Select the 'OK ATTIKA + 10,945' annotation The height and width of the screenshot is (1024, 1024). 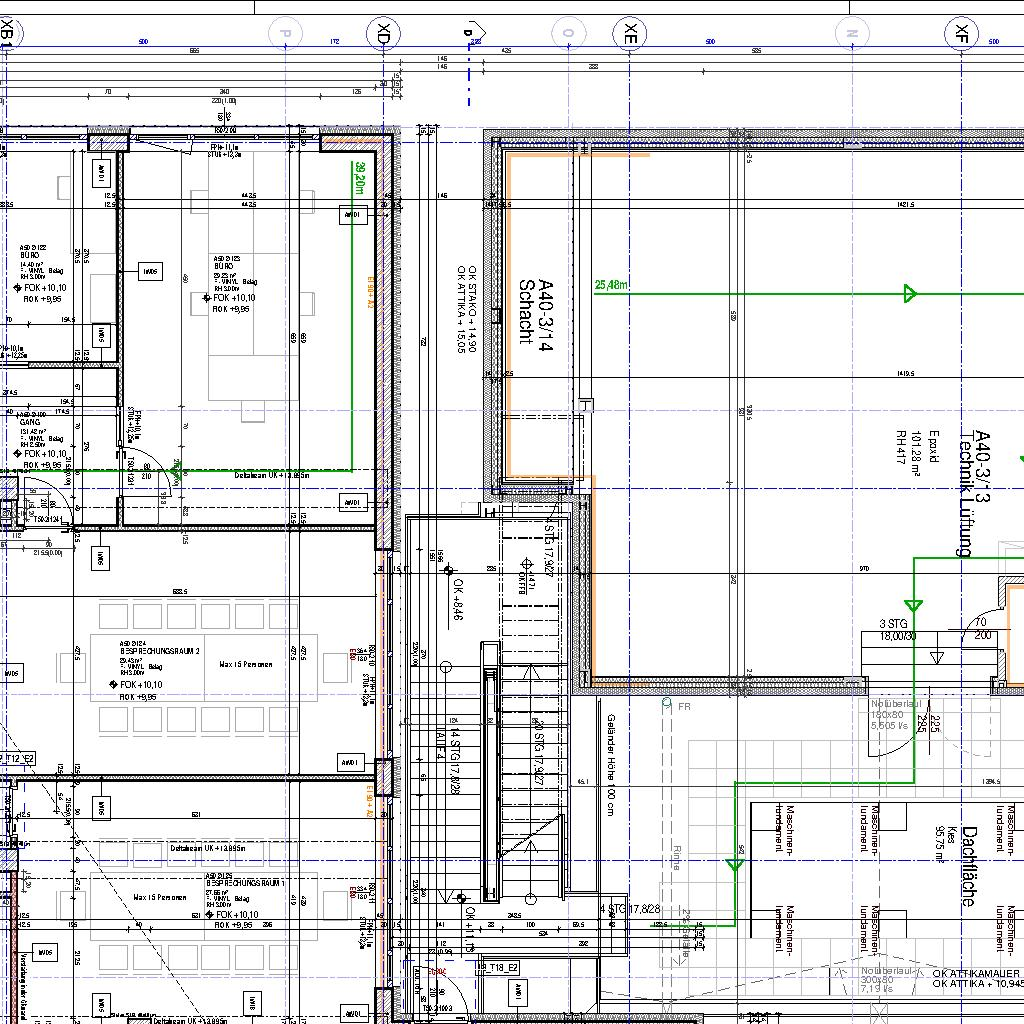(x=978, y=984)
